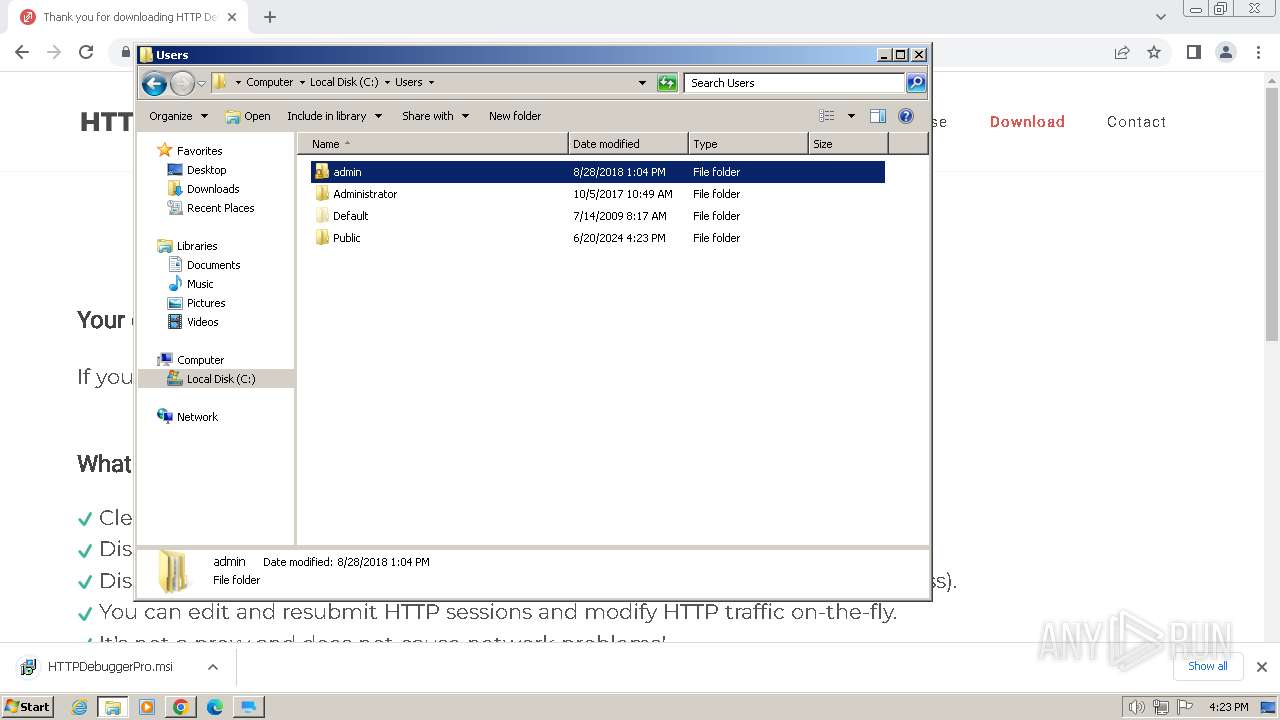Open Recent Places in Favorites
Viewport: 1280px width, 720px height.
pyautogui.click(x=220, y=208)
